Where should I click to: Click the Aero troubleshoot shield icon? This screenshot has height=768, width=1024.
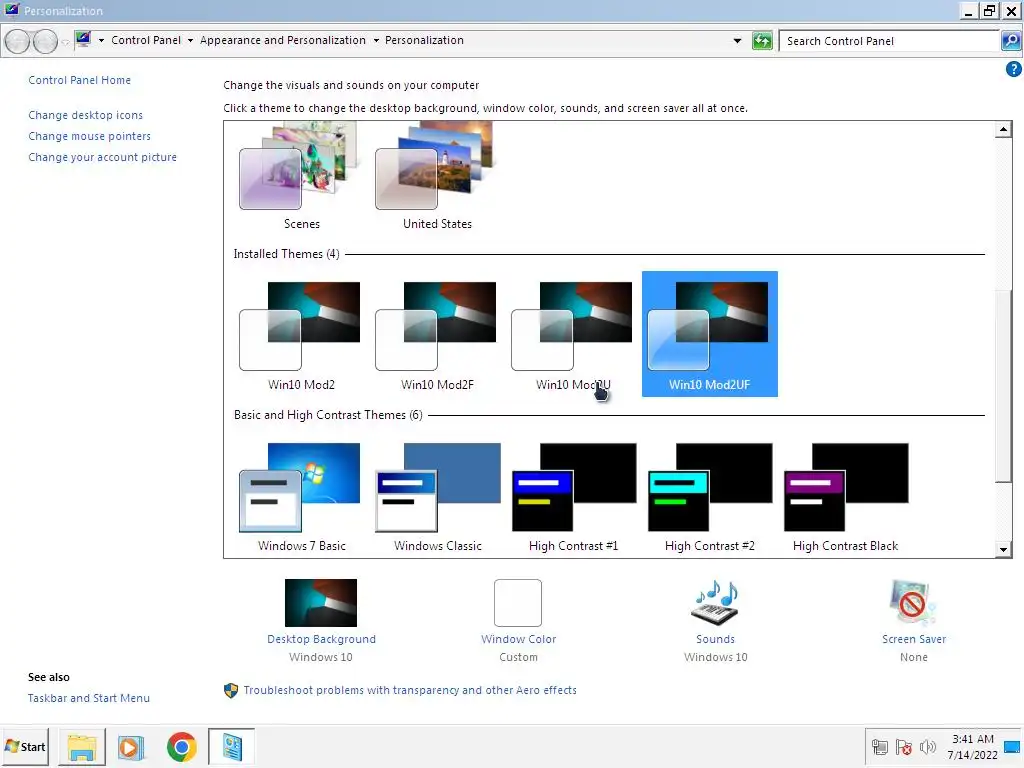(x=231, y=690)
